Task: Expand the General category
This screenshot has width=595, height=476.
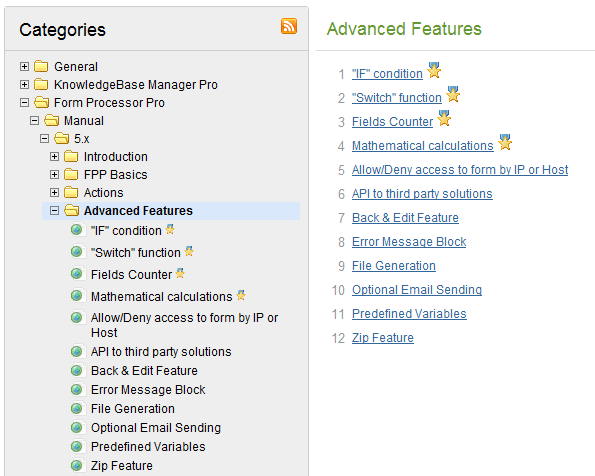Action: coord(24,66)
